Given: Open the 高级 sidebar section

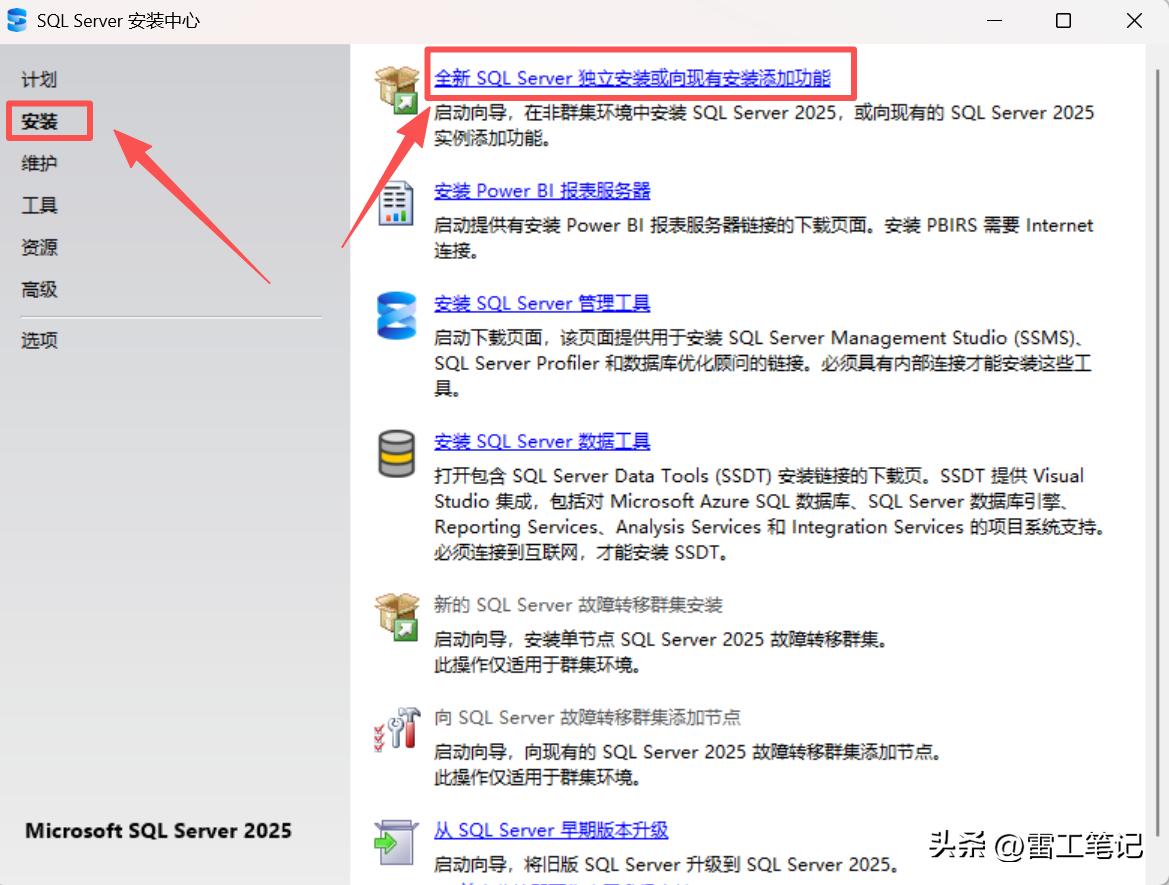Looking at the screenshot, I should [x=39, y=289].
